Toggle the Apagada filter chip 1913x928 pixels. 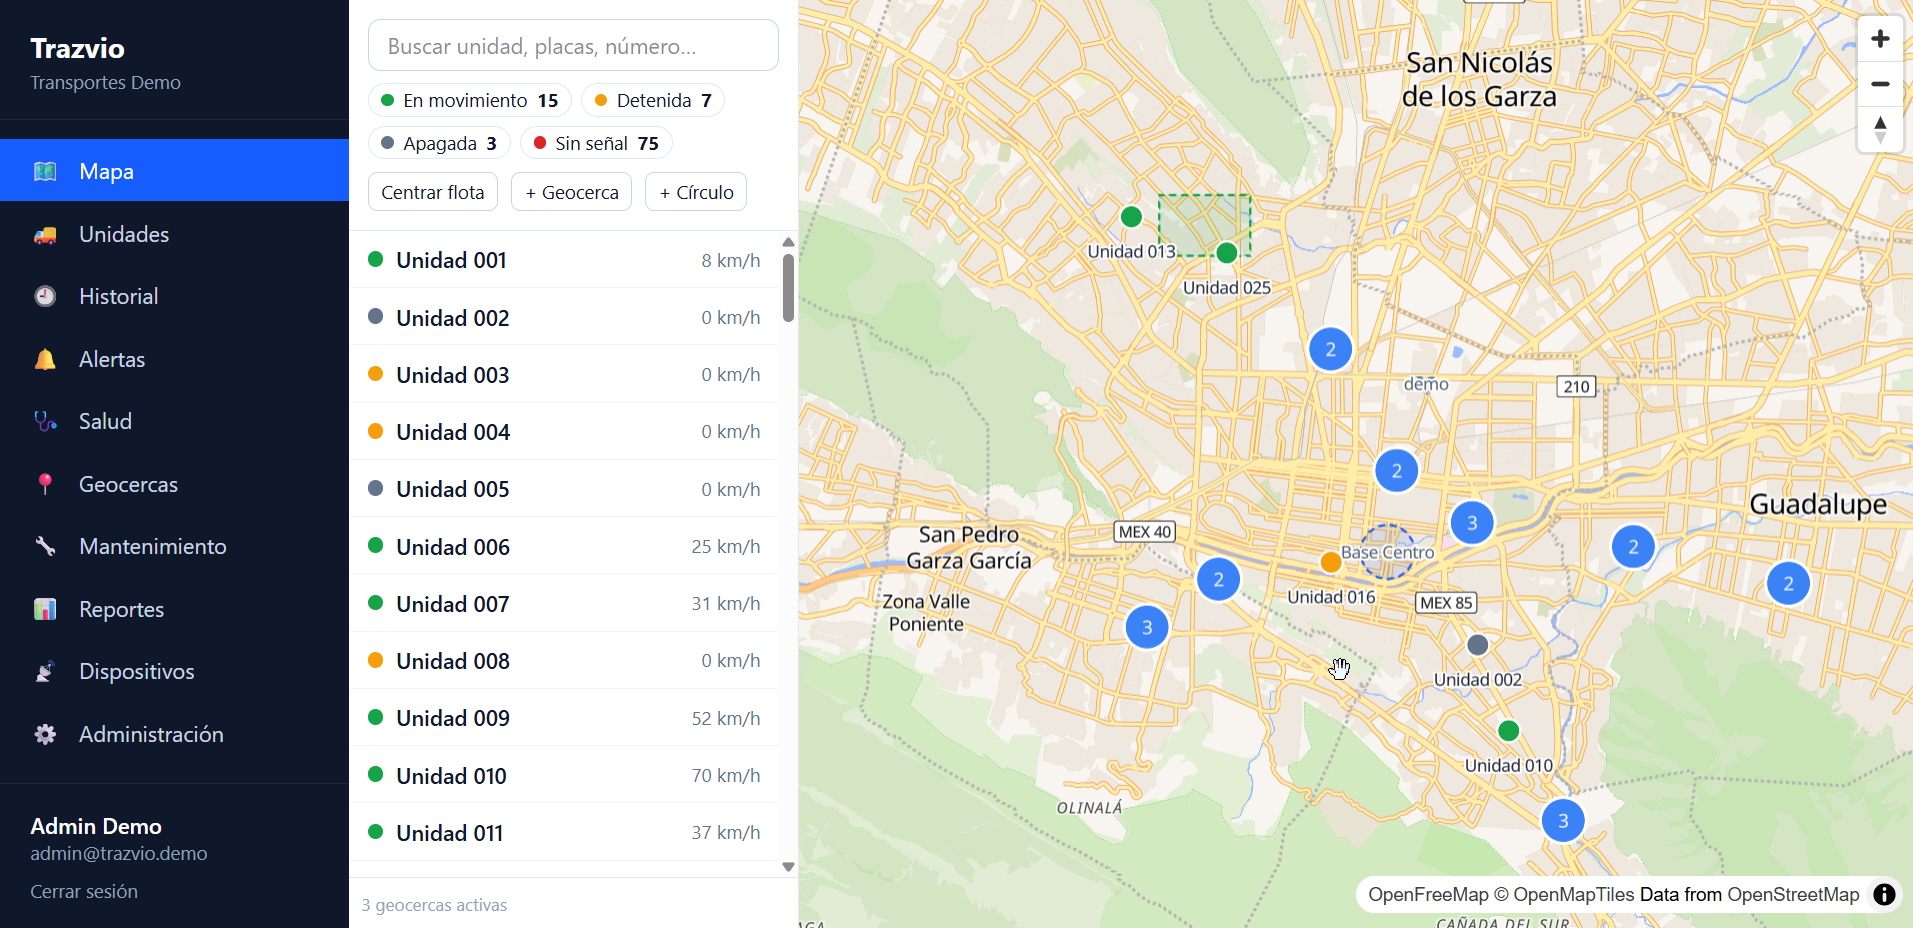point(439,143)
